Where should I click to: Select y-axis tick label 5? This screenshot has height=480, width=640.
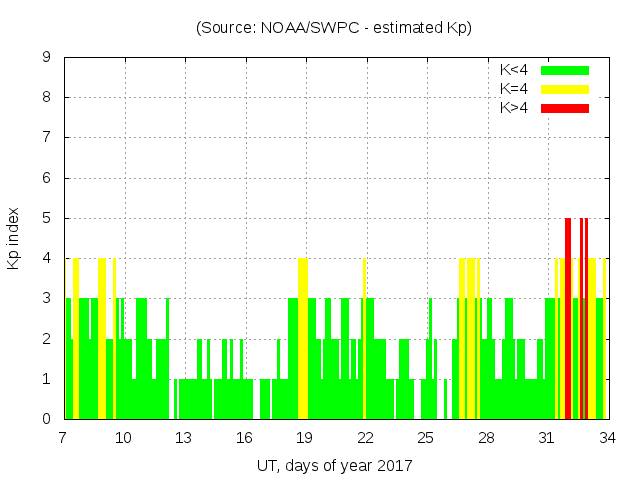[x=47, y=218]
